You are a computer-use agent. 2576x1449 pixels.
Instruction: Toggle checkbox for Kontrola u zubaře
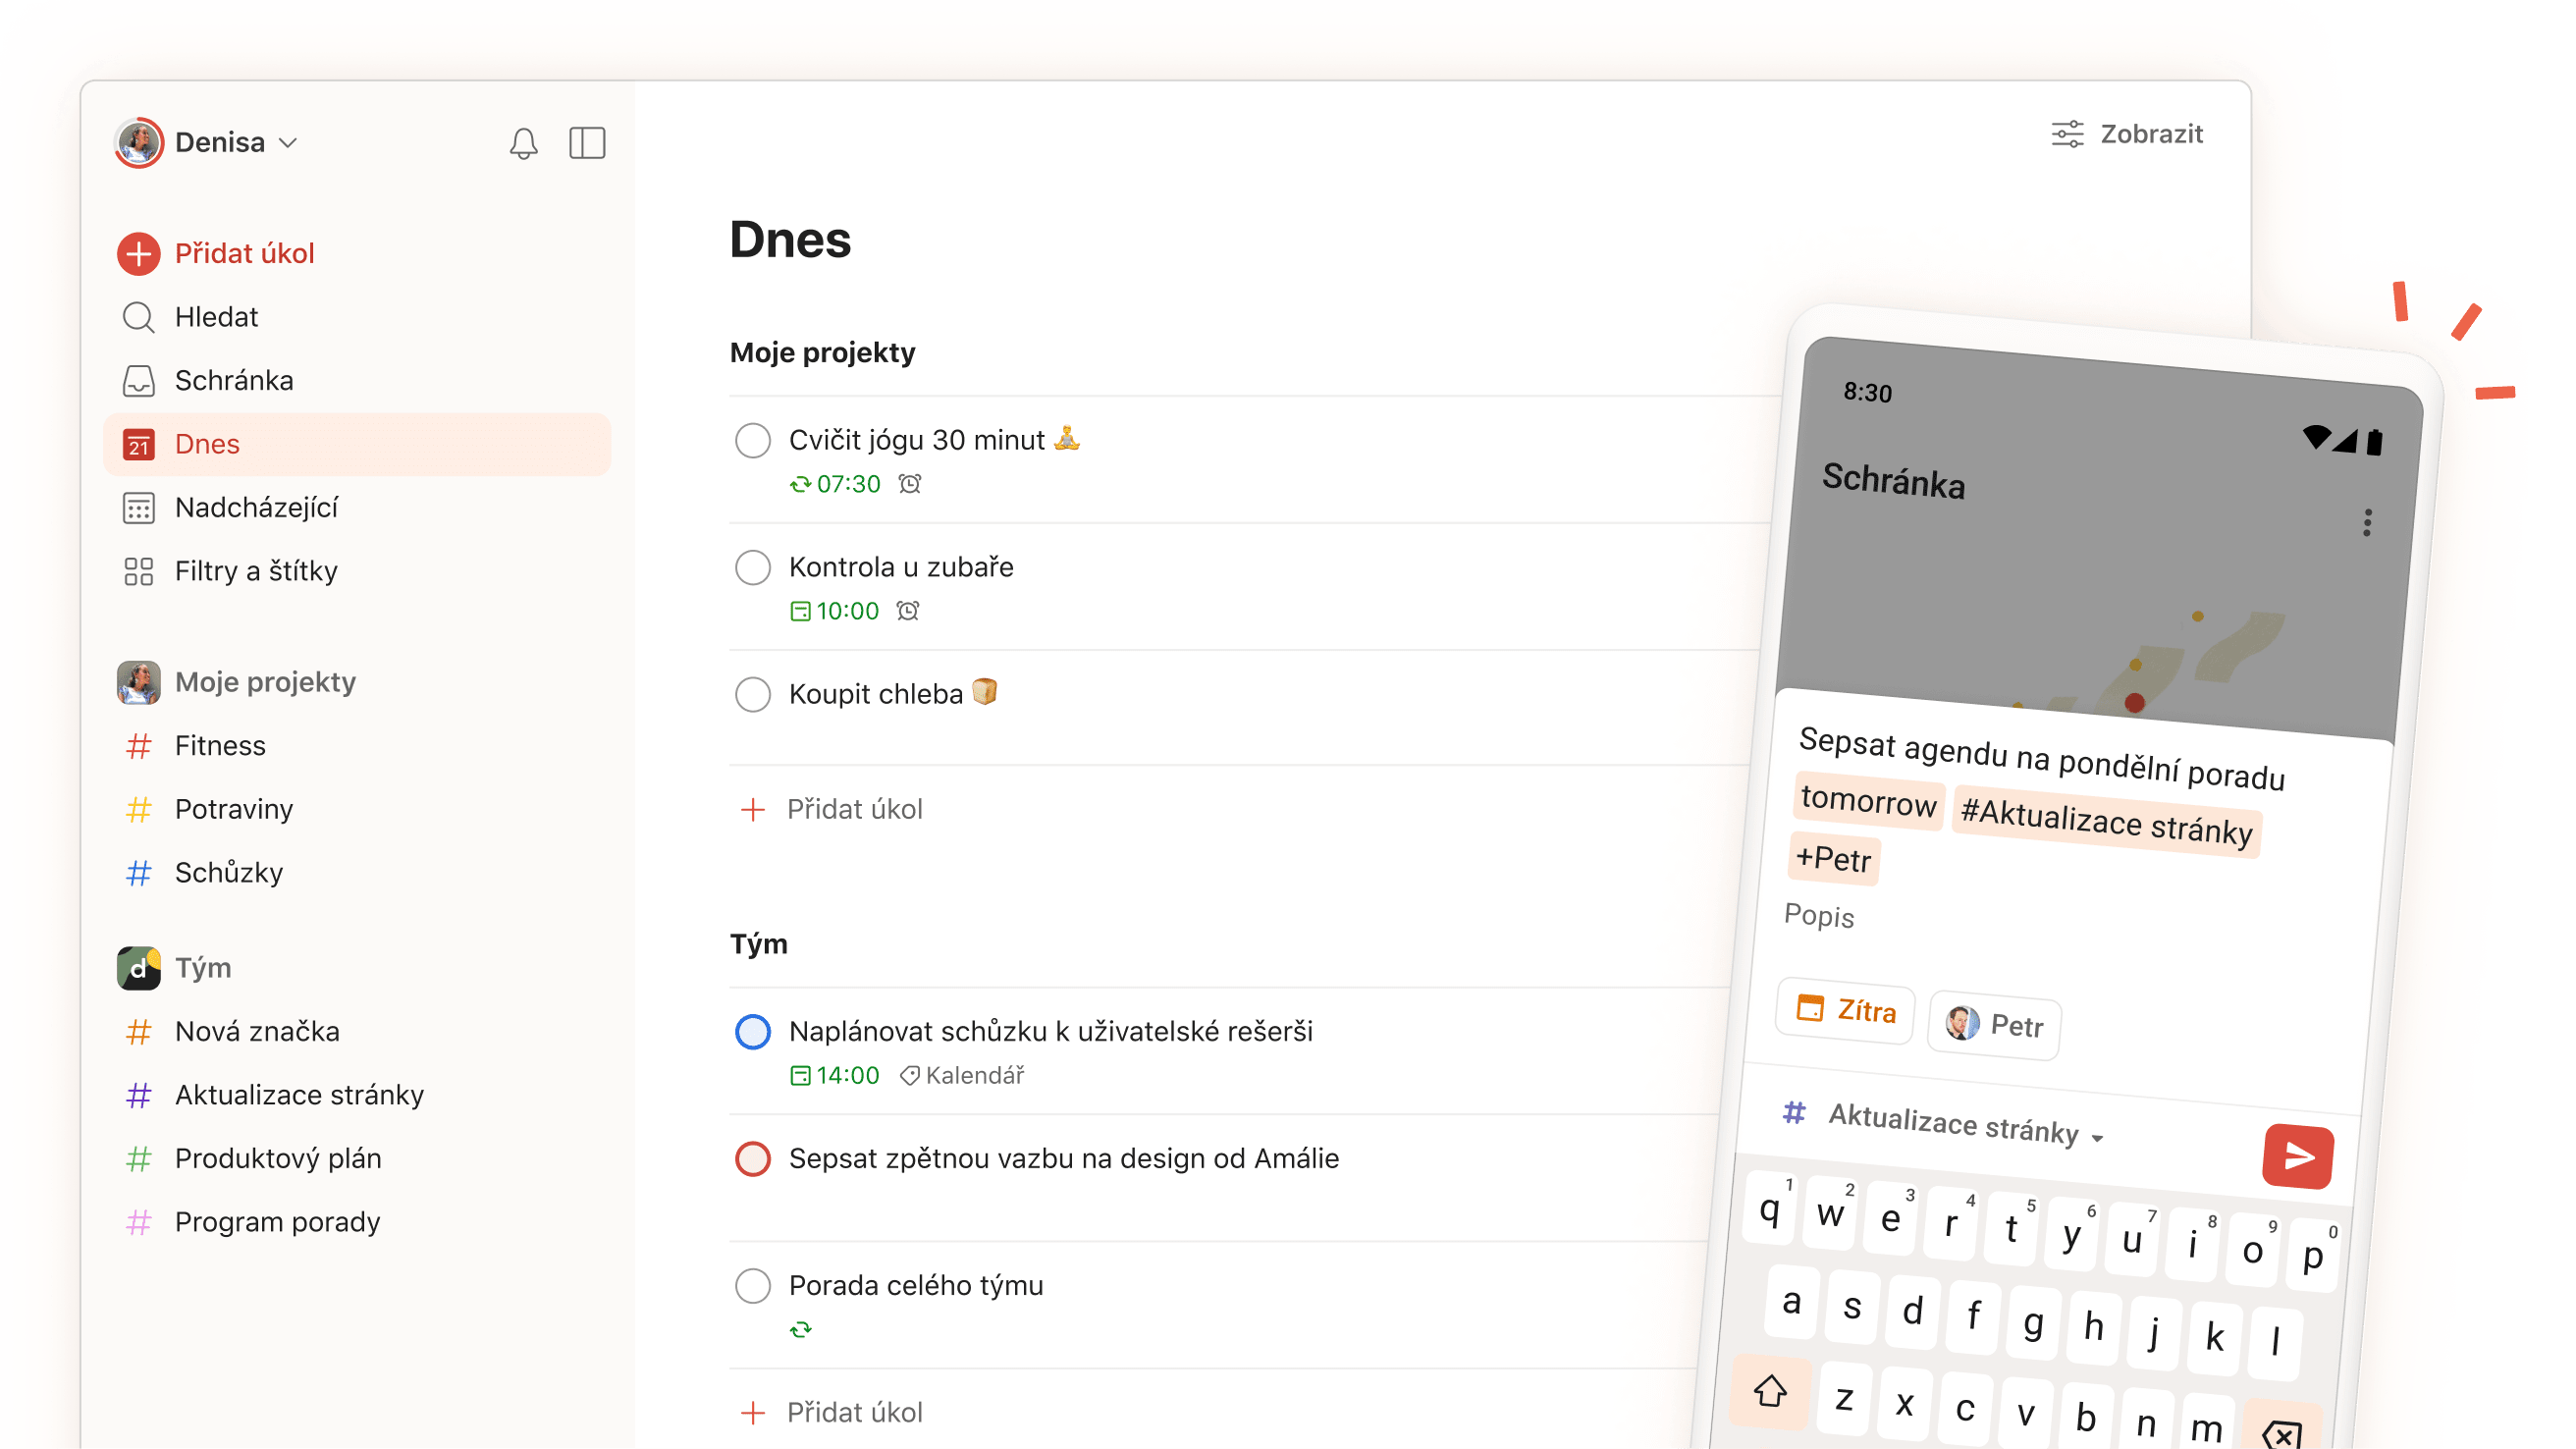[752, 566]
